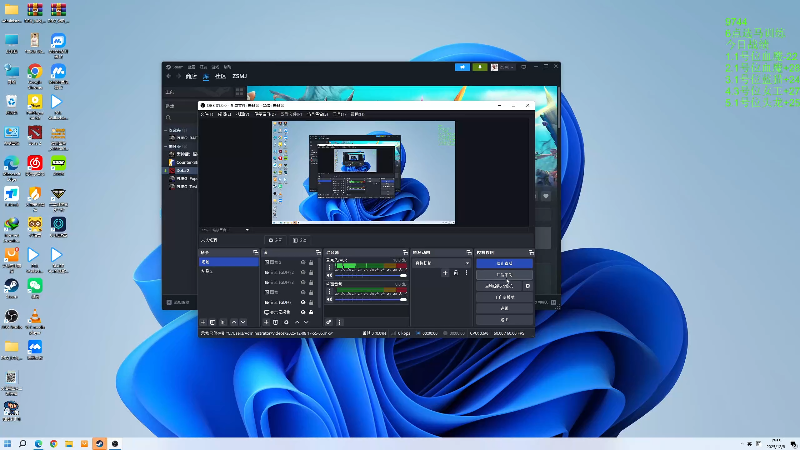This screenshot has height=450, width=800.
Task: Switch to the Community tab in Steam
Action: tap(220, 76)
